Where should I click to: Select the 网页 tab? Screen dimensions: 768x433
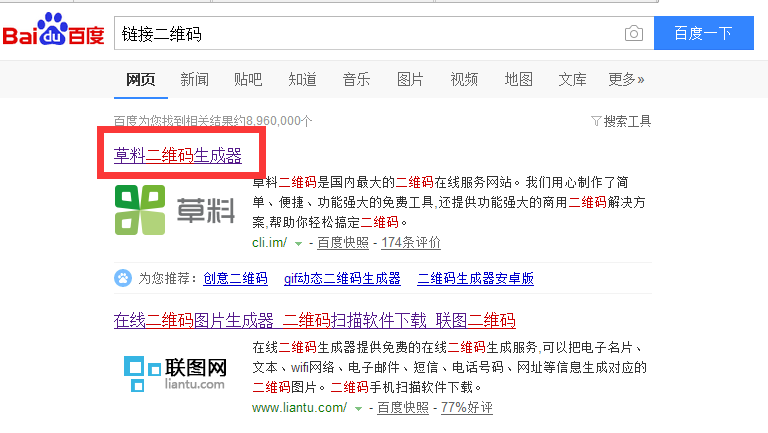tap(141, 79)
